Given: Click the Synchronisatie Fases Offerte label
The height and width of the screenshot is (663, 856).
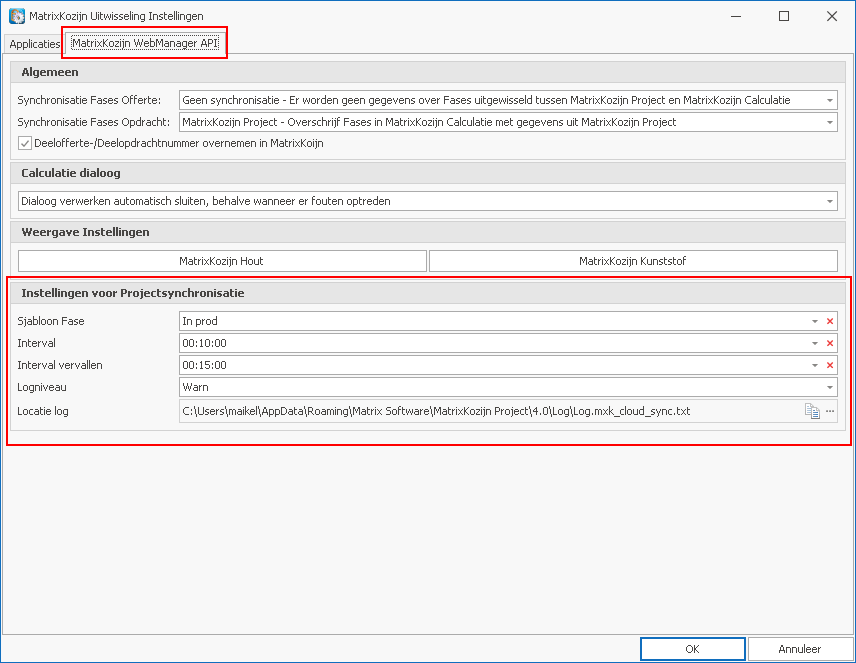Looking at the screenshot, I should coord(89,100).
